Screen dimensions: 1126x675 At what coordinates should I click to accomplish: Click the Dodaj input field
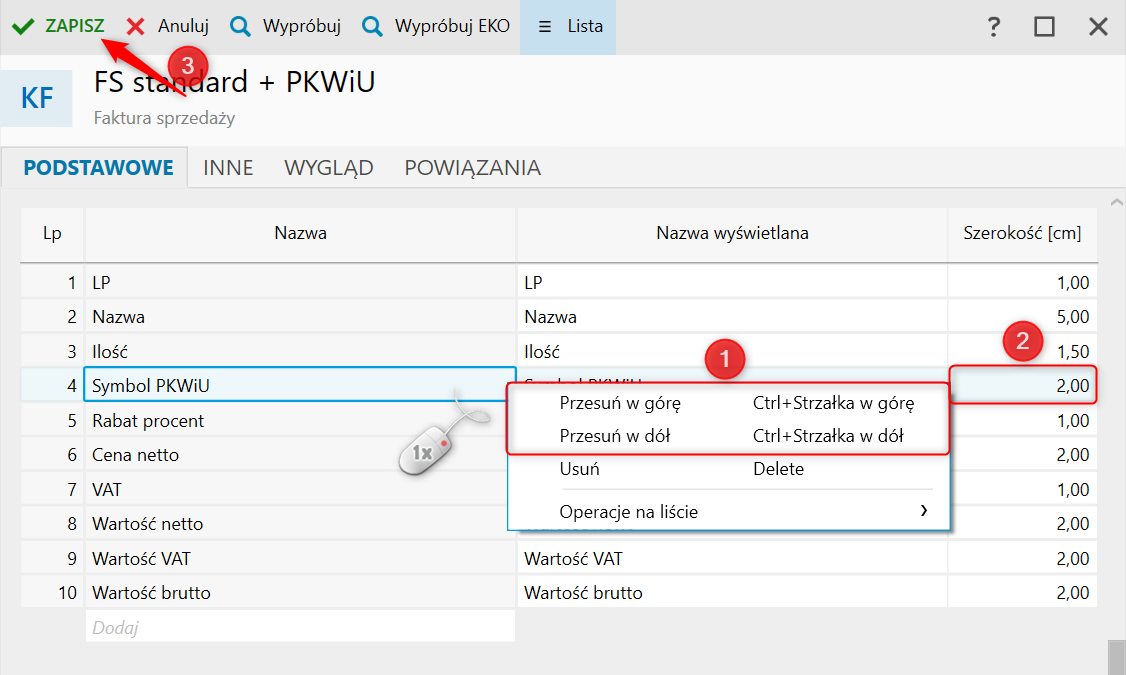click(300, 627)
